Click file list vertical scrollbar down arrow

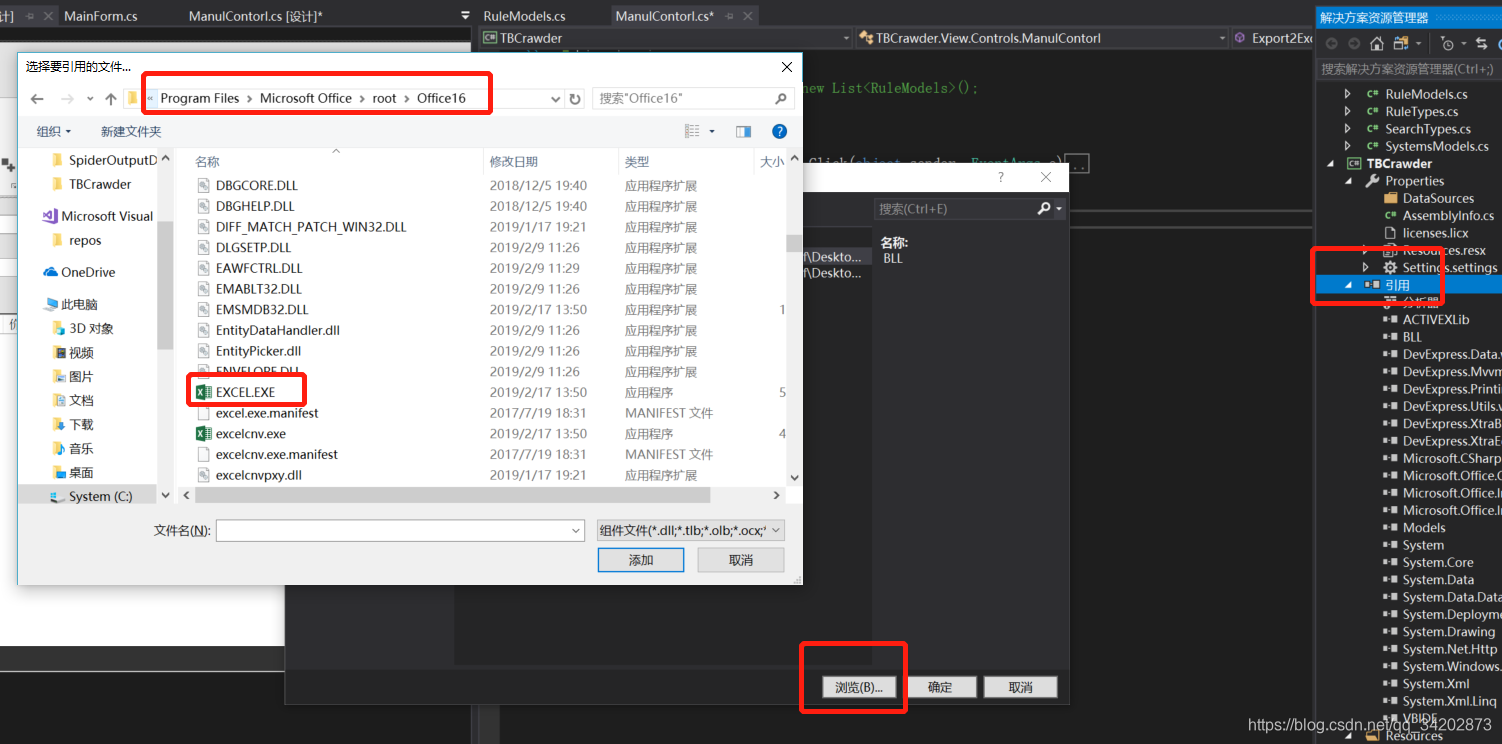click(795, 478)
